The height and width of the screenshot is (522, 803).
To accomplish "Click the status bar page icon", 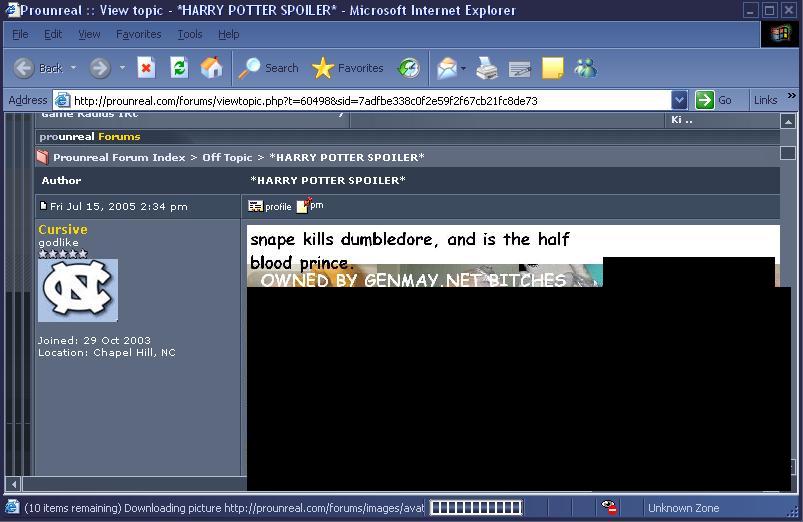I will [x=12, y=507].
